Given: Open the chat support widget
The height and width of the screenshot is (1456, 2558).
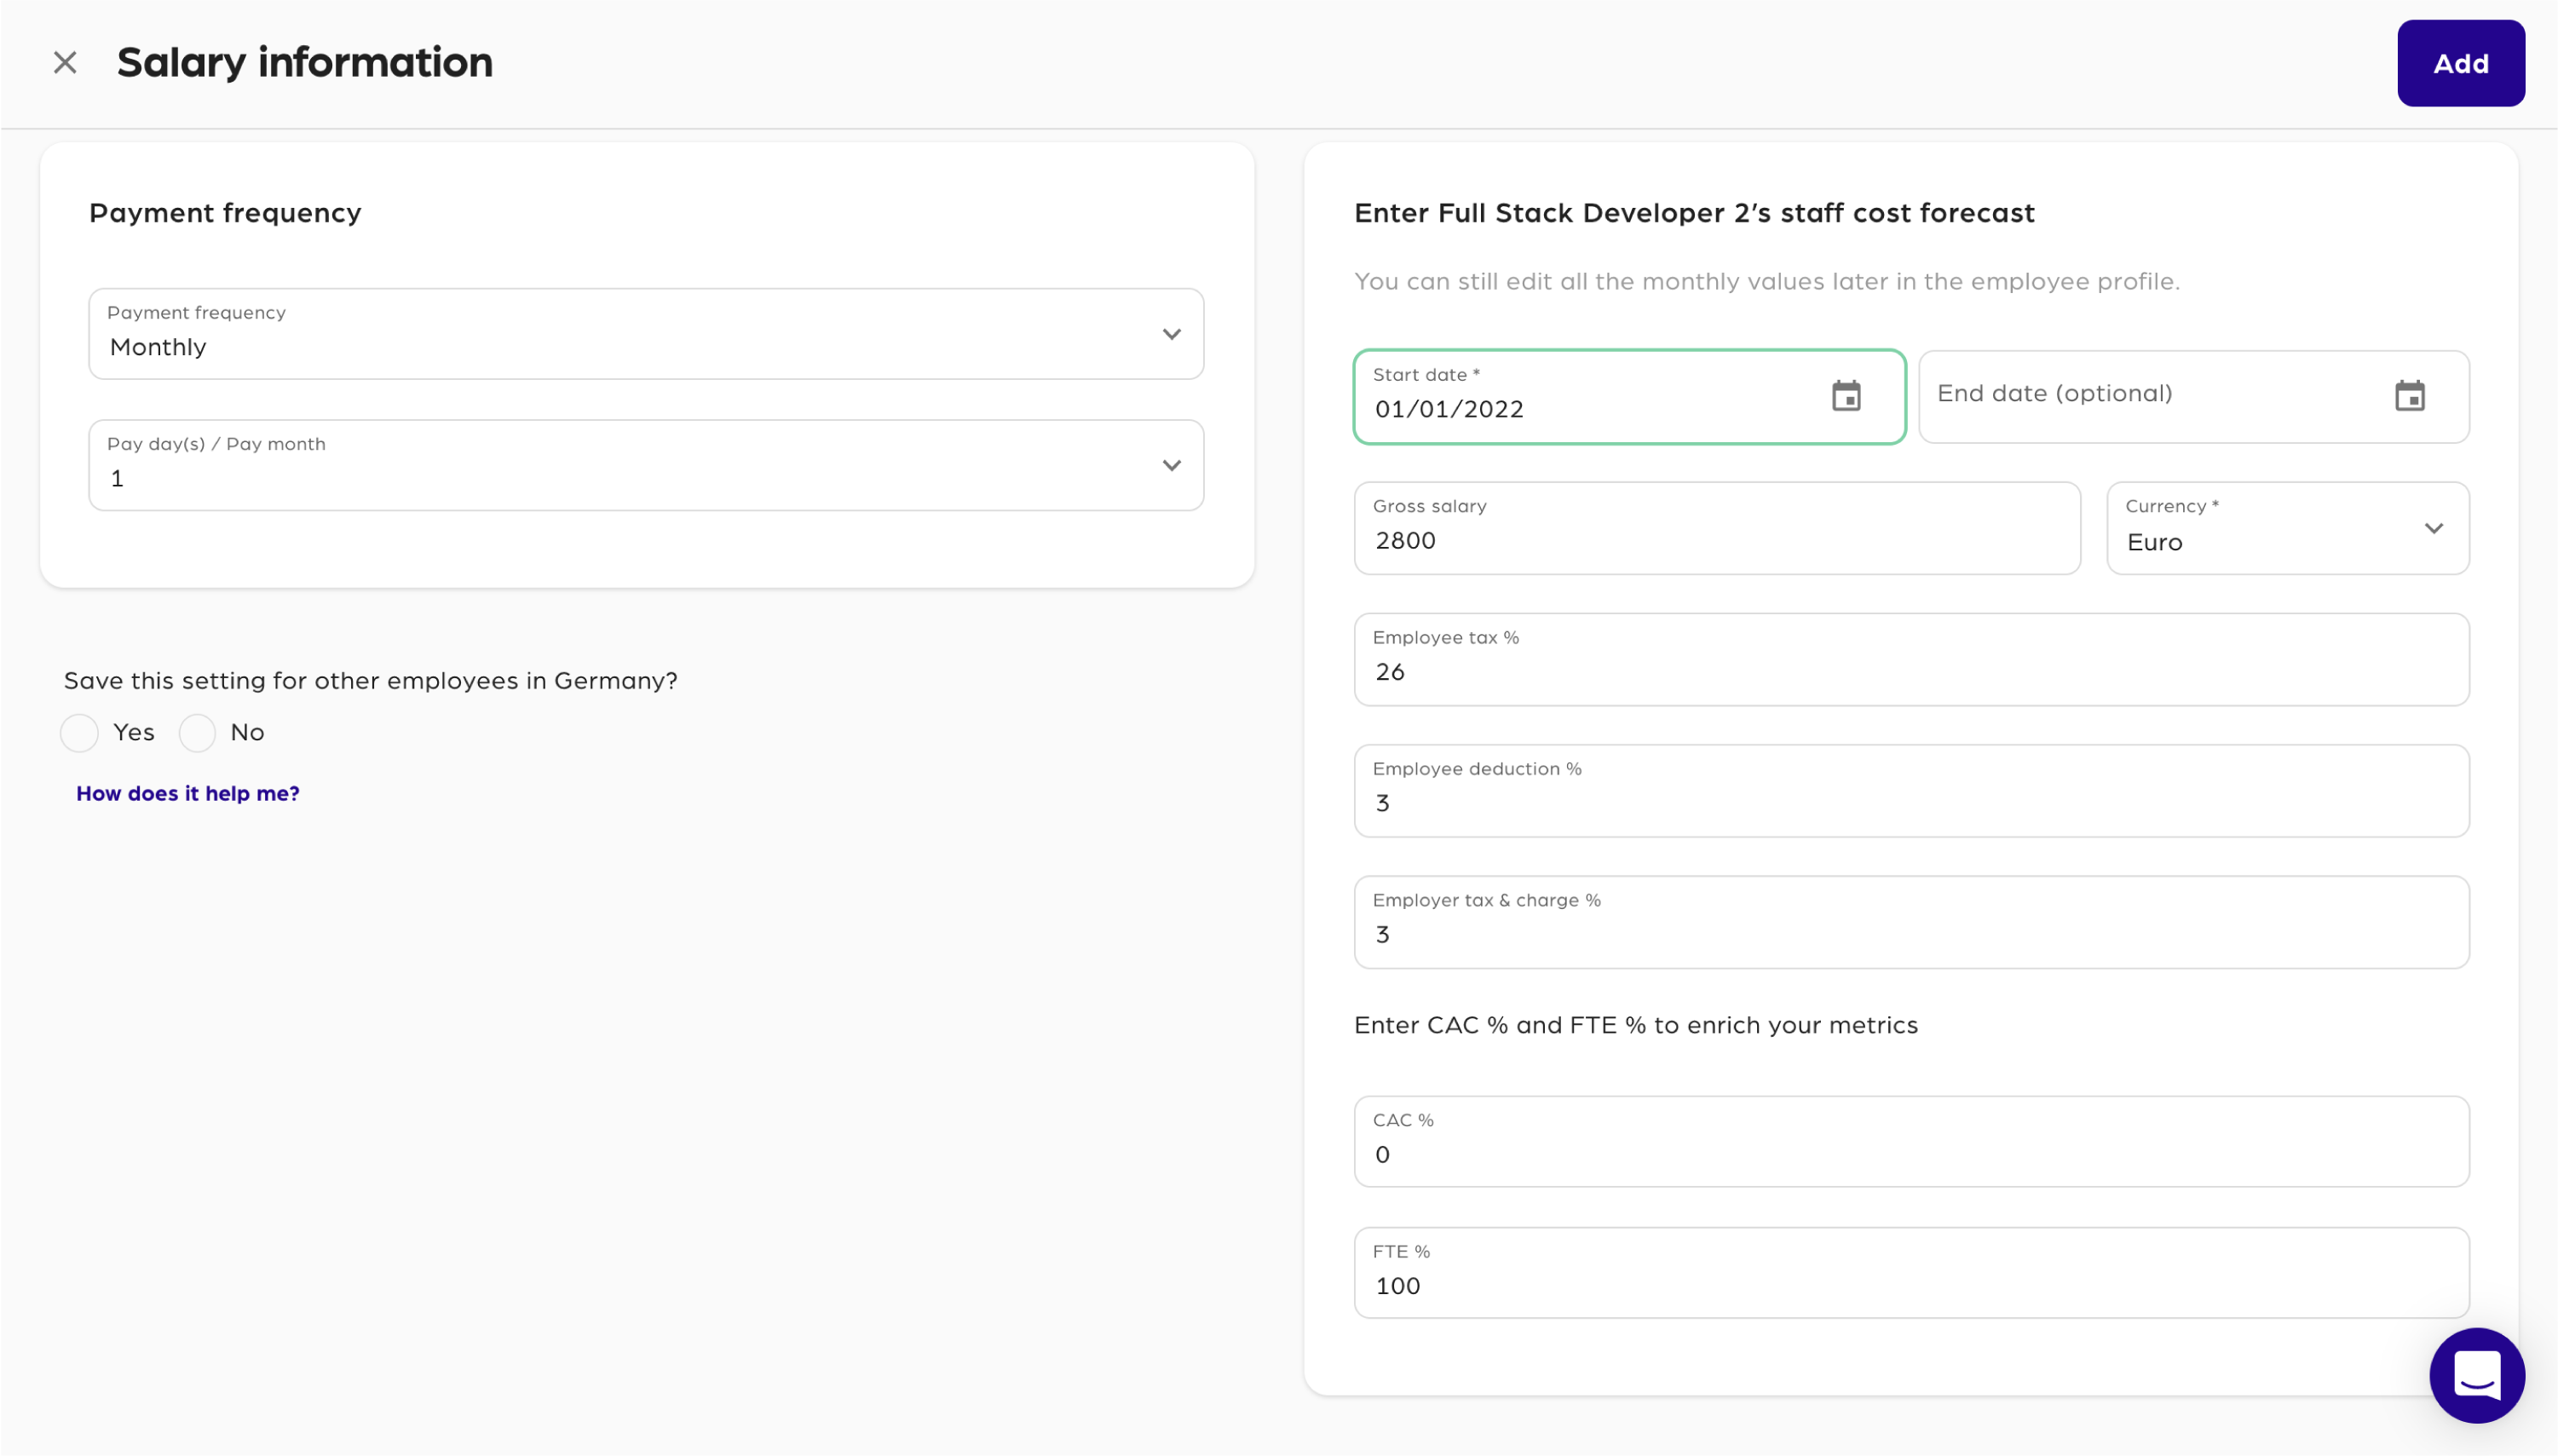Looking at the screenshot, I should (2476, 1375).
